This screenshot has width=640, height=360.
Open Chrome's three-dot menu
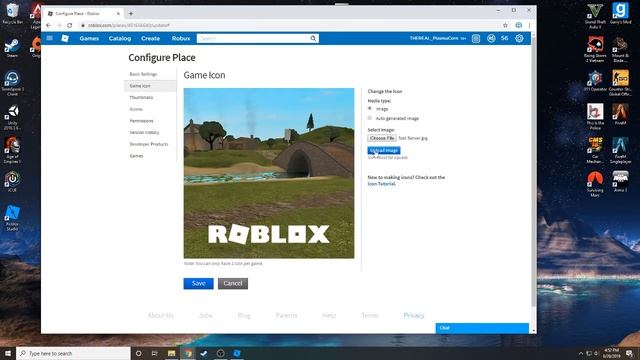tap(529, 25)
